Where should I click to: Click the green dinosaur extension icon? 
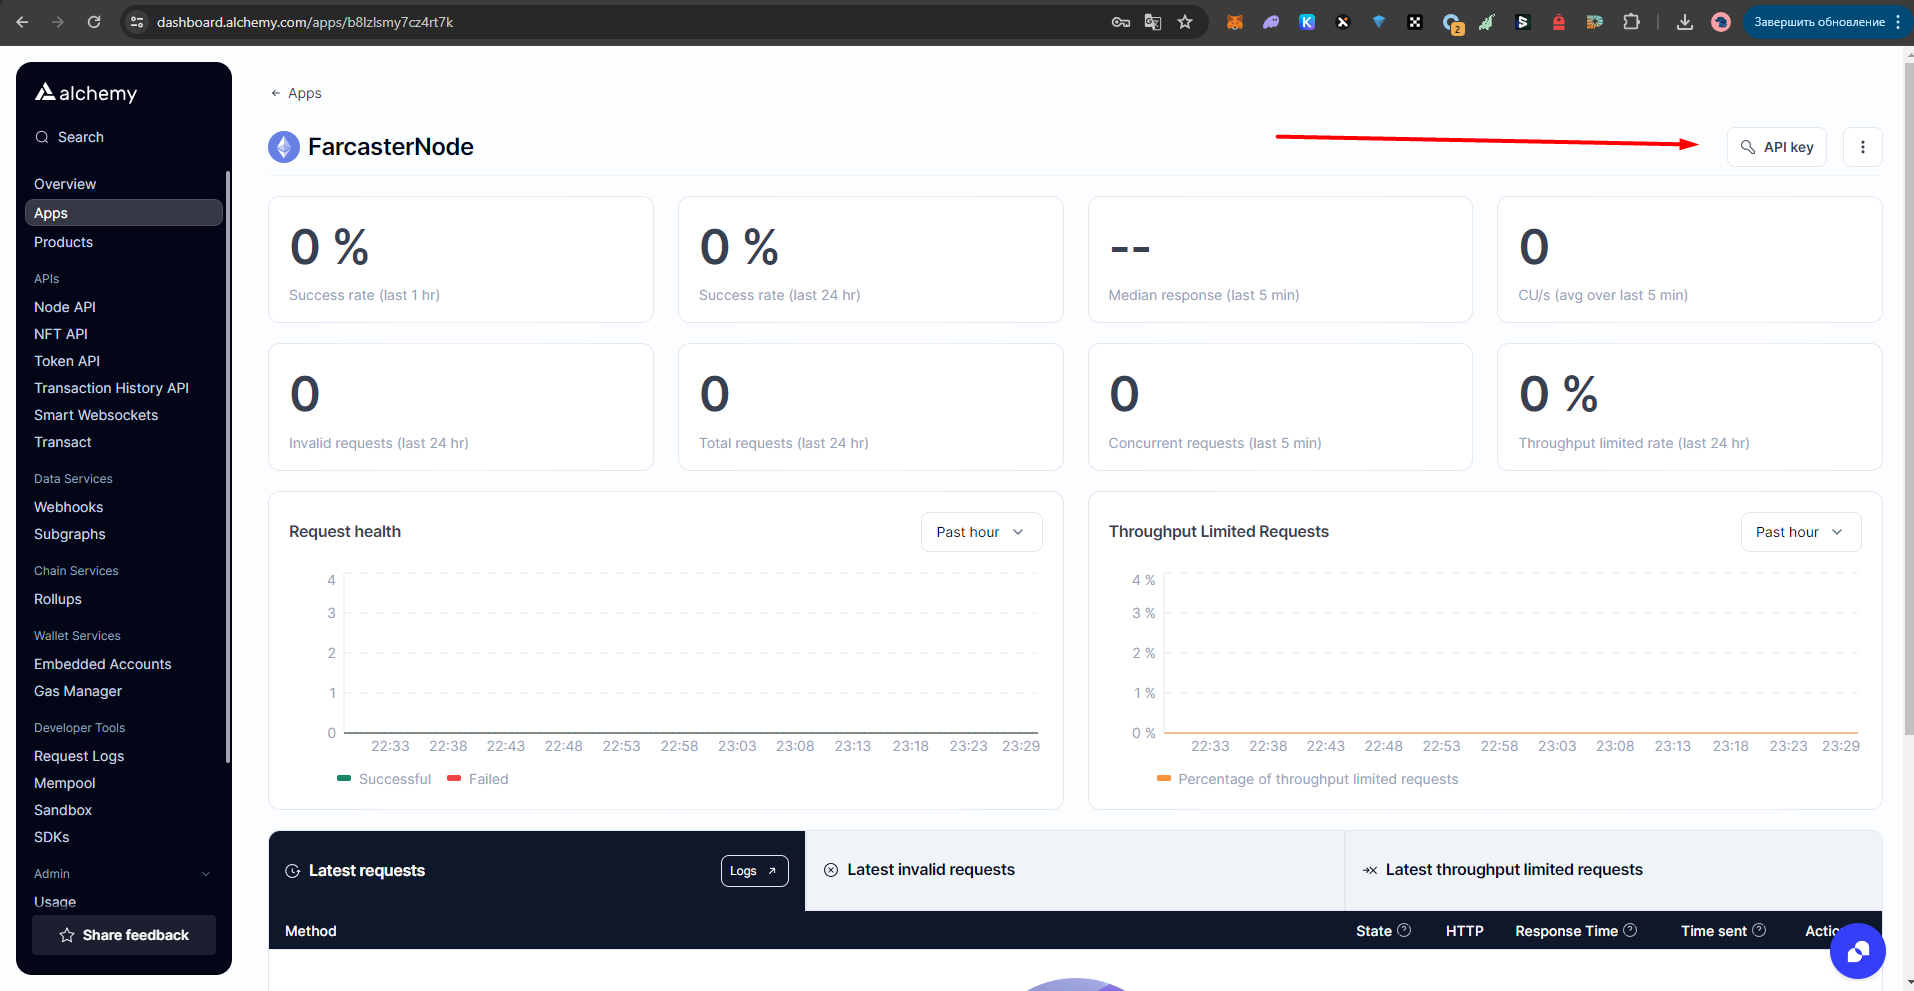click(1487, 22)
